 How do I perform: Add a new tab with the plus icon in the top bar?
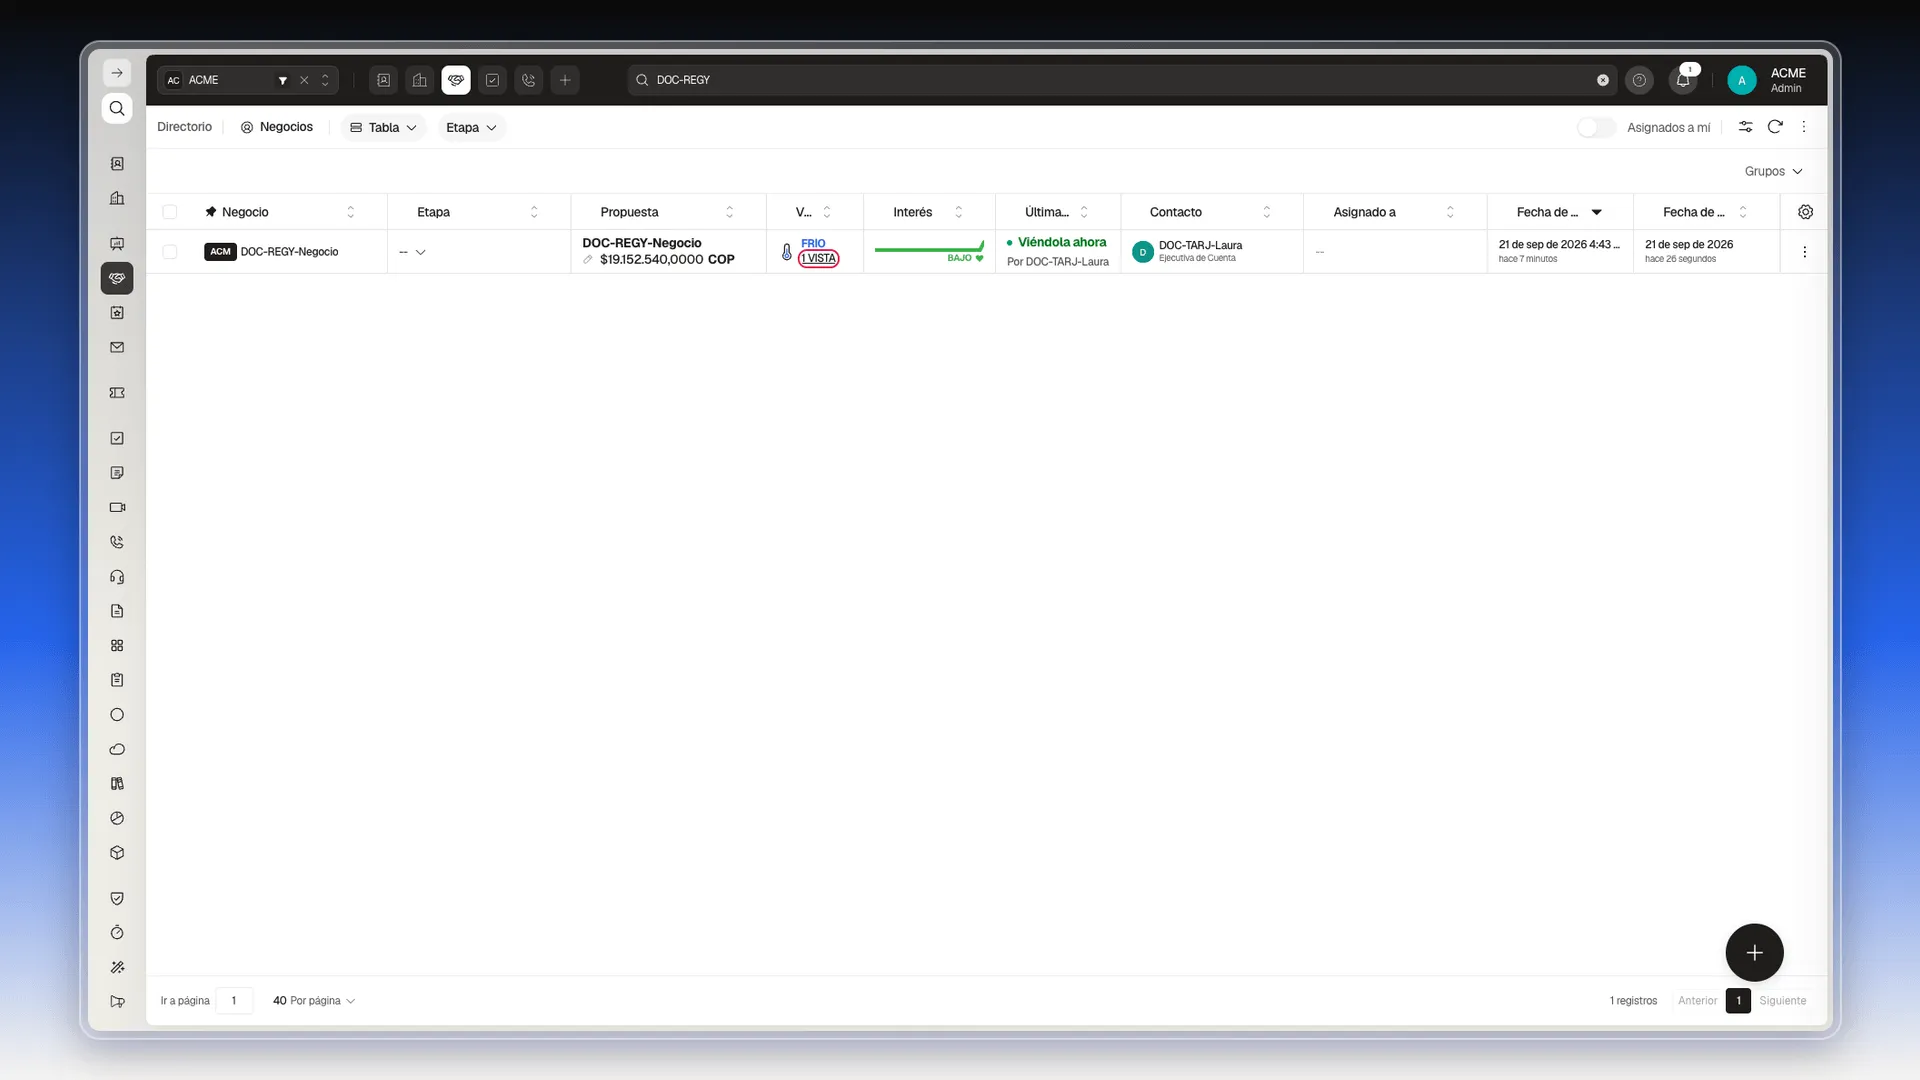[565, 80]
